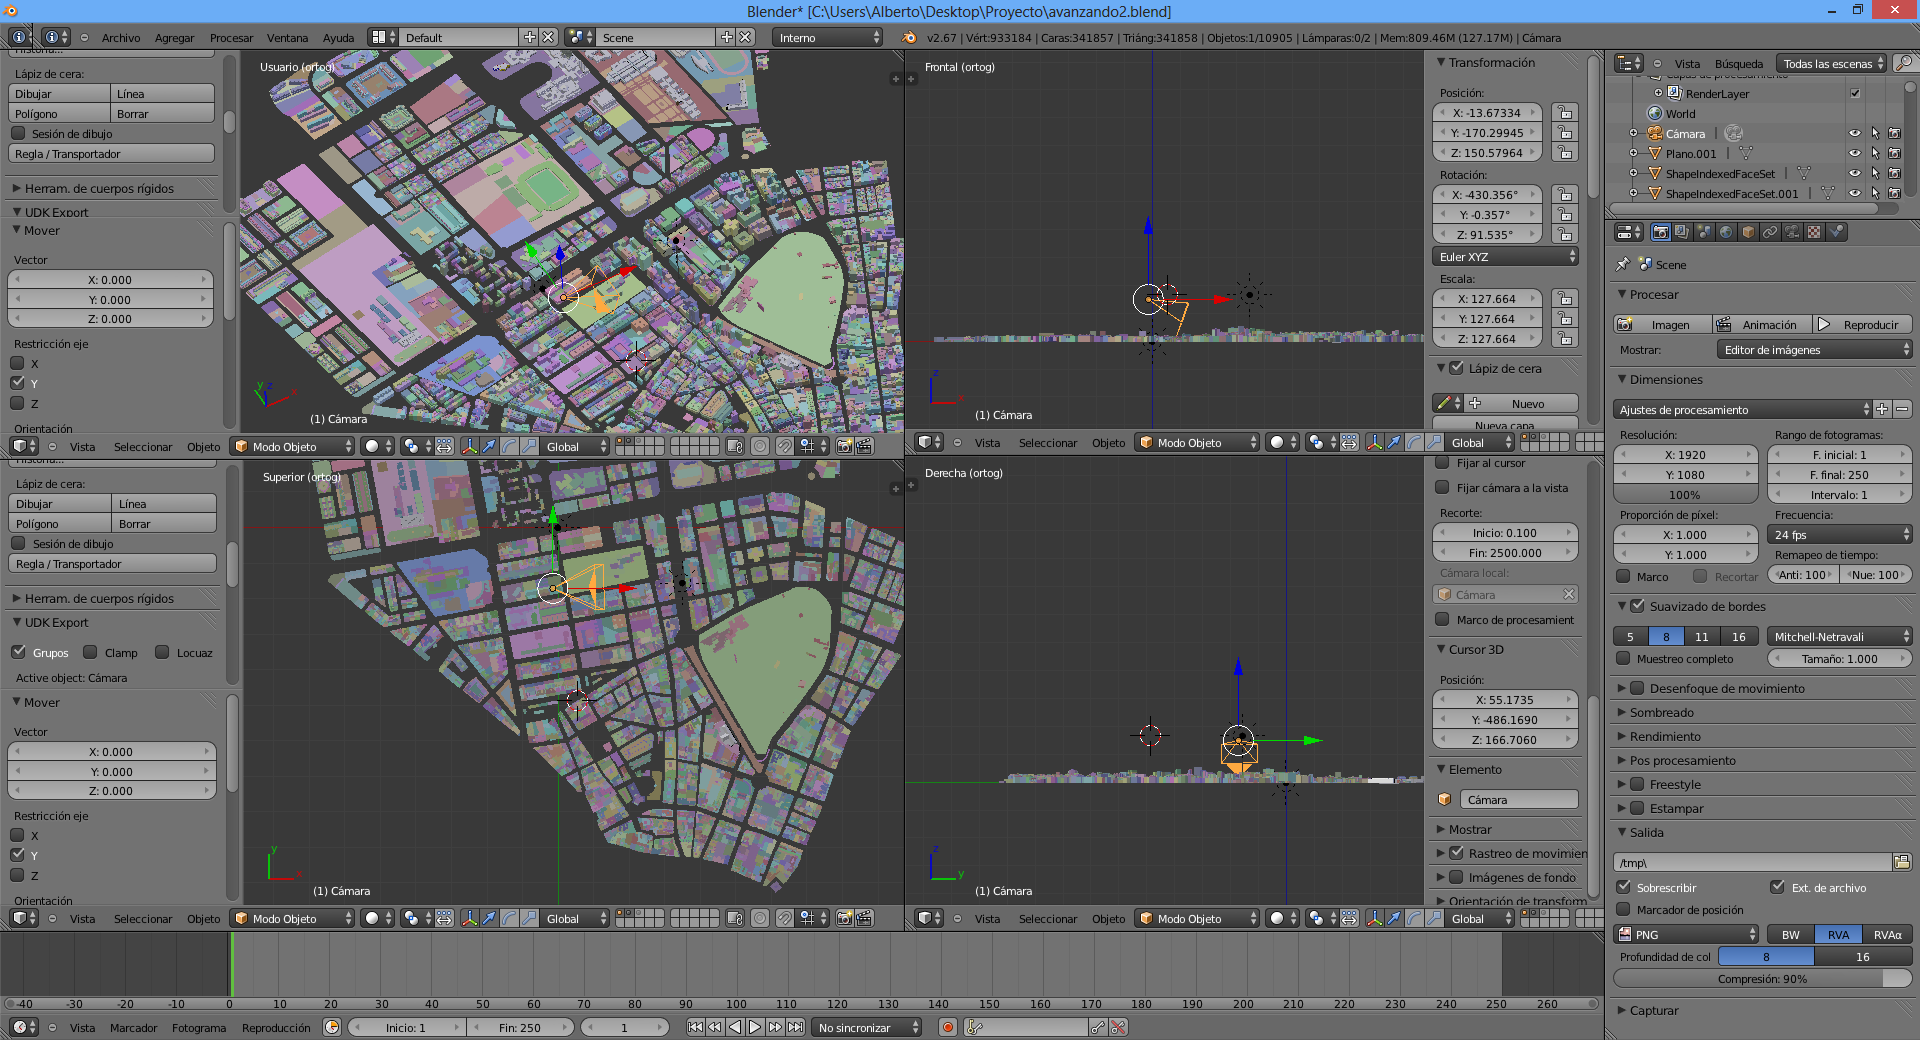Enable Muestreo completo checkbox

pos(1623,659)
